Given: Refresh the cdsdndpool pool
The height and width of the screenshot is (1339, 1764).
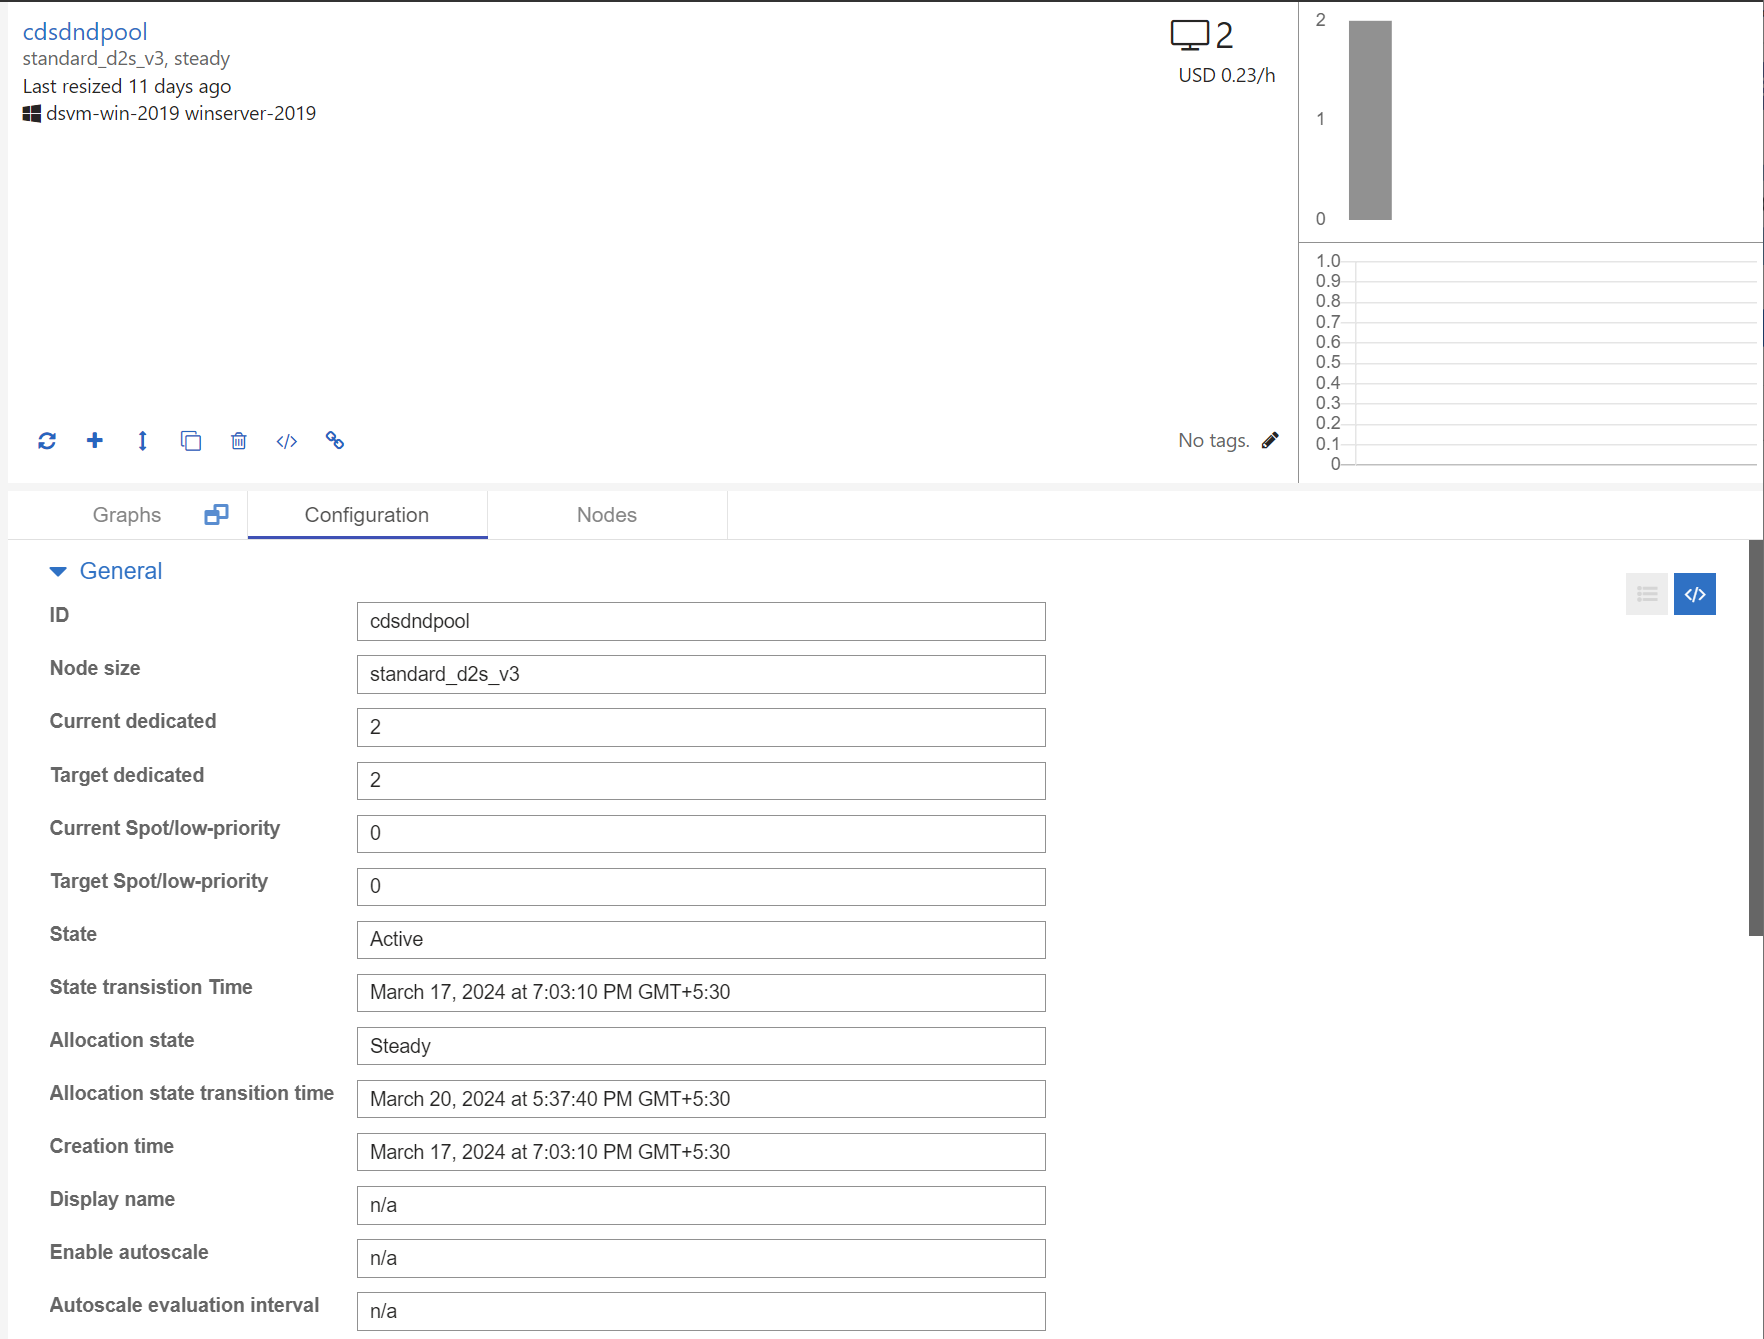Looking at the screenshot, I should [47, 440].
